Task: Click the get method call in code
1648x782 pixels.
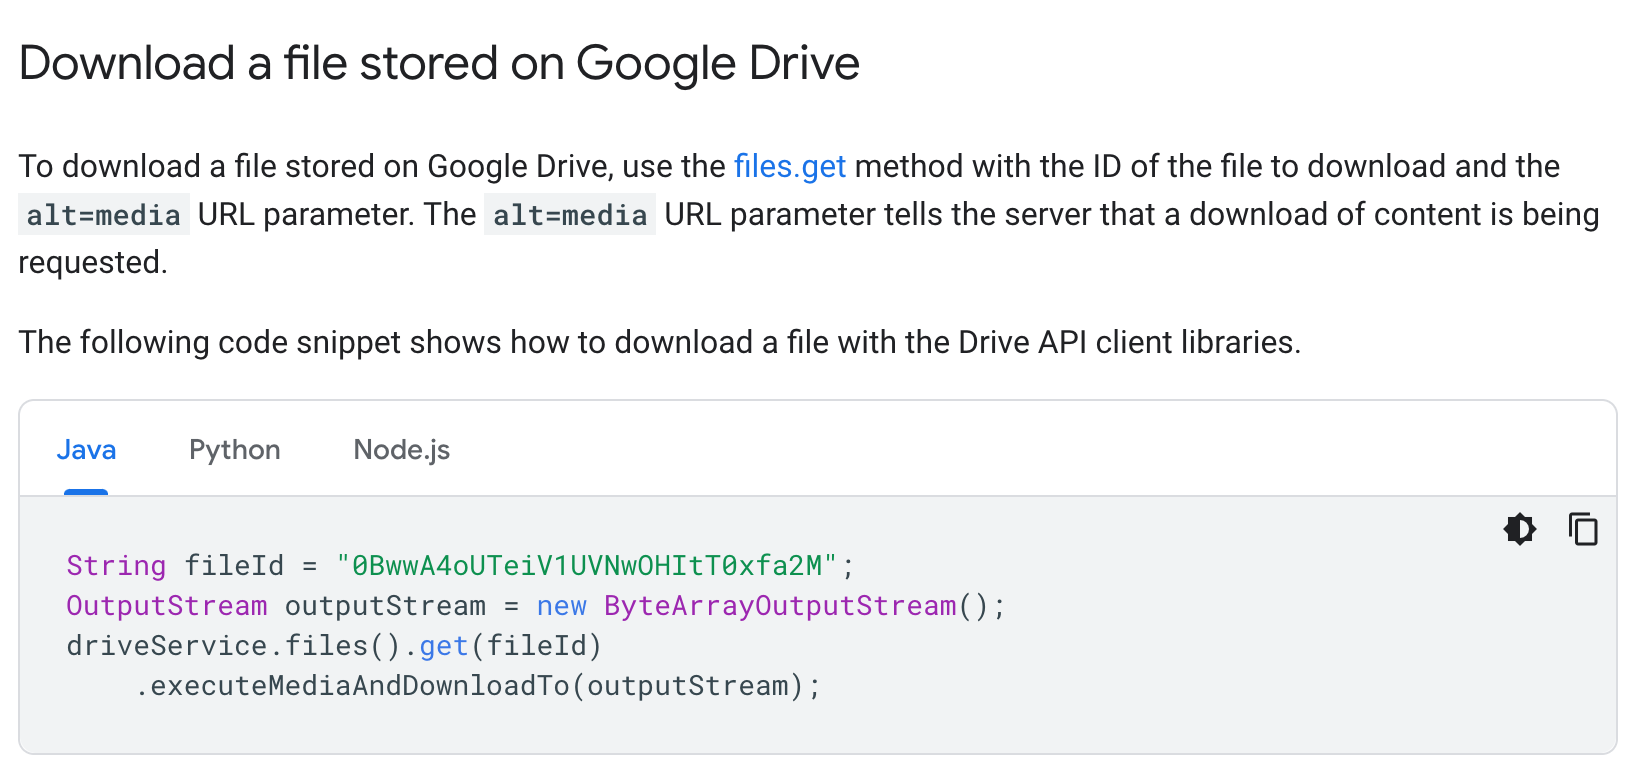Action: click(444, 647)
